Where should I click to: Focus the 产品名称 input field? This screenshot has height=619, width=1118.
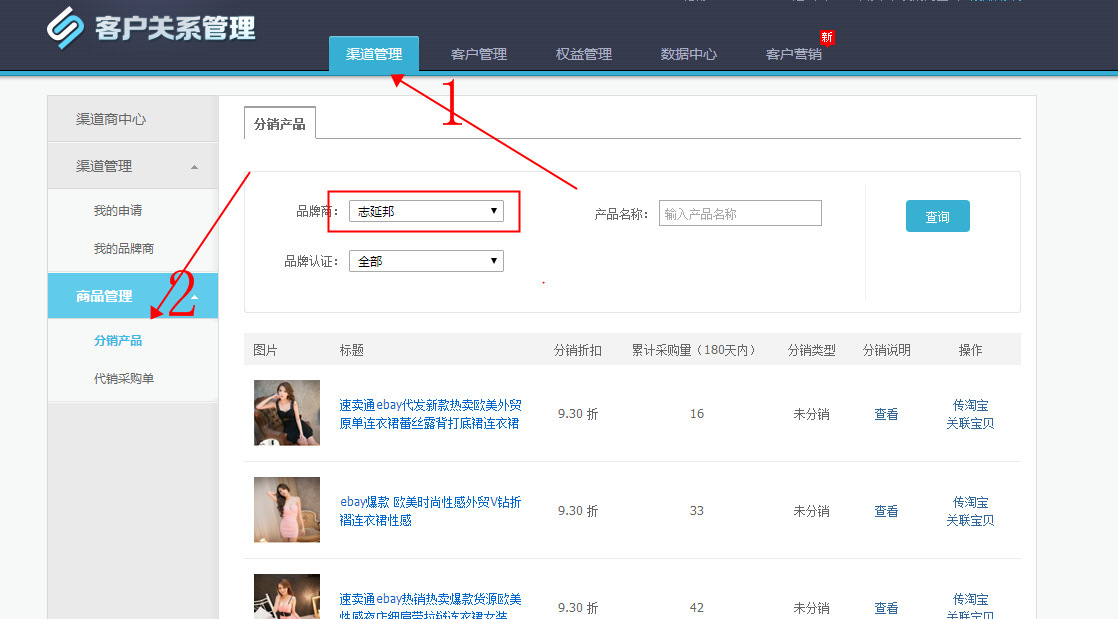[x=740, y=213]
